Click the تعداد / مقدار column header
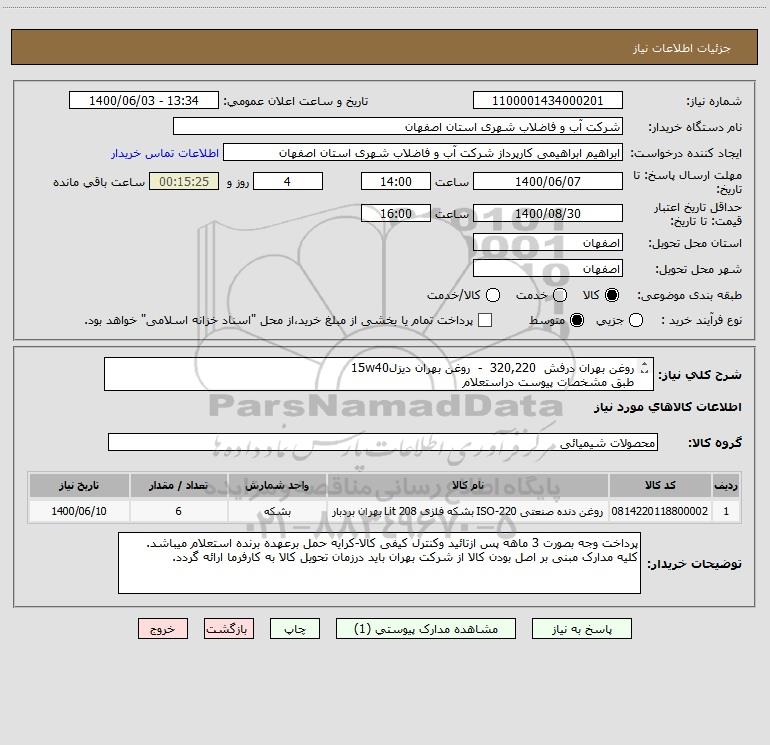Screen dimensions: 770x745 point(178,485)
